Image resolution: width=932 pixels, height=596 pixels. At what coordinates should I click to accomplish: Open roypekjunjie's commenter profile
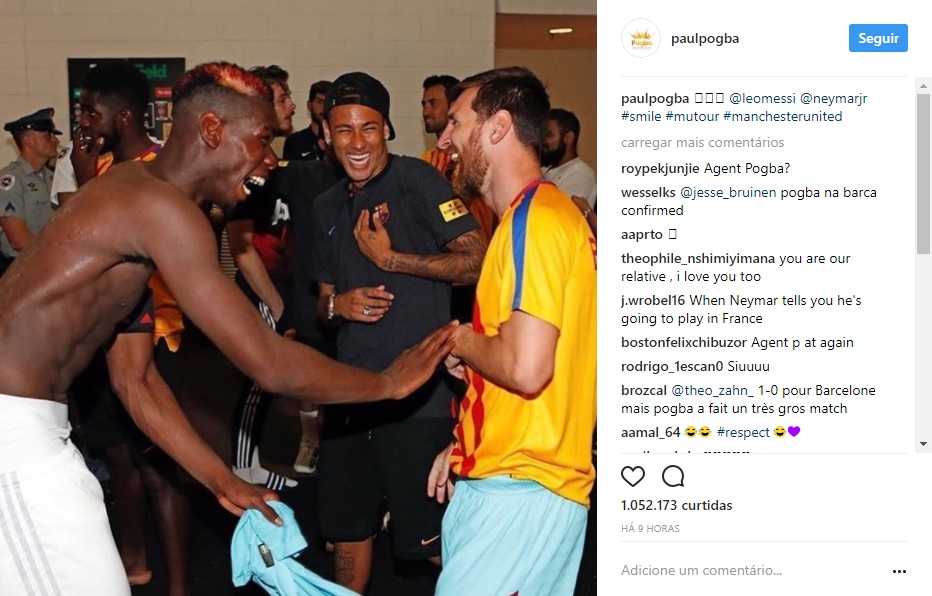tap(660, 169)
